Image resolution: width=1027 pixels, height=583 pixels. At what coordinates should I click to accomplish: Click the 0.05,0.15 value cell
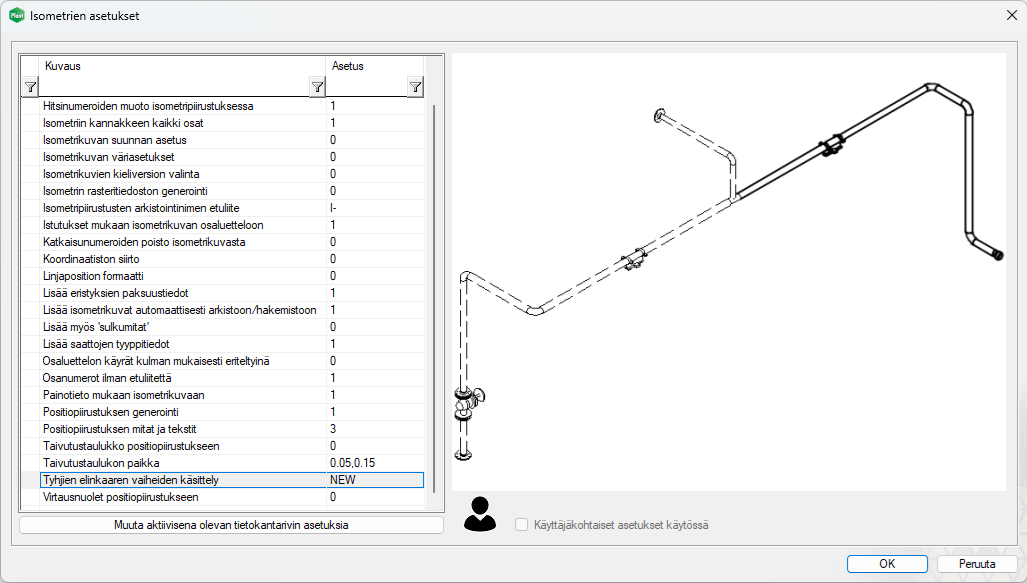tap(375, 463)
